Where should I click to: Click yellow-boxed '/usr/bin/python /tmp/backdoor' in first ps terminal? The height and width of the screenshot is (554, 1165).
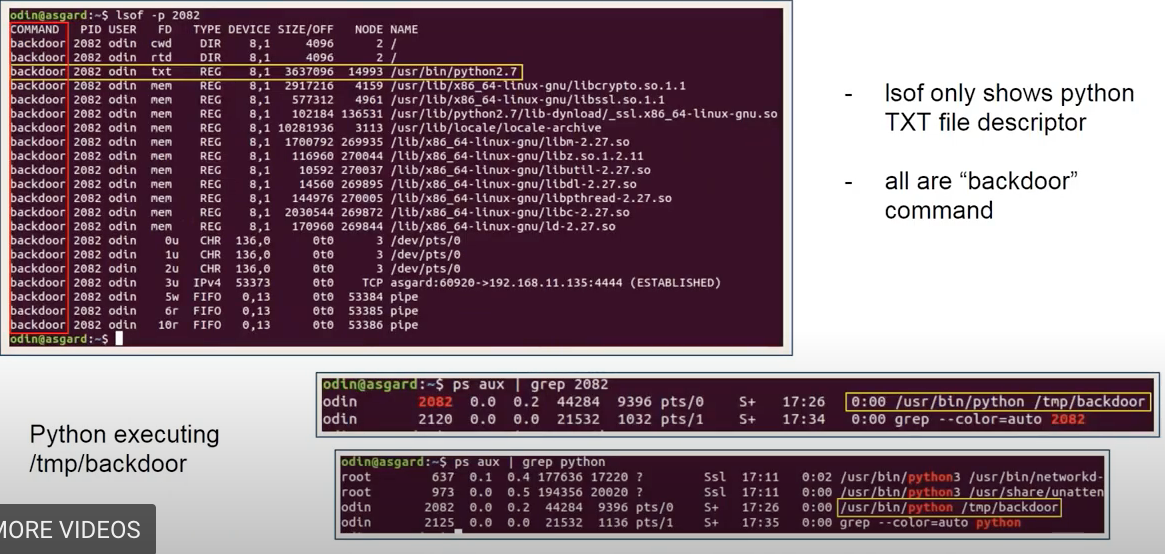pos(998,402)
